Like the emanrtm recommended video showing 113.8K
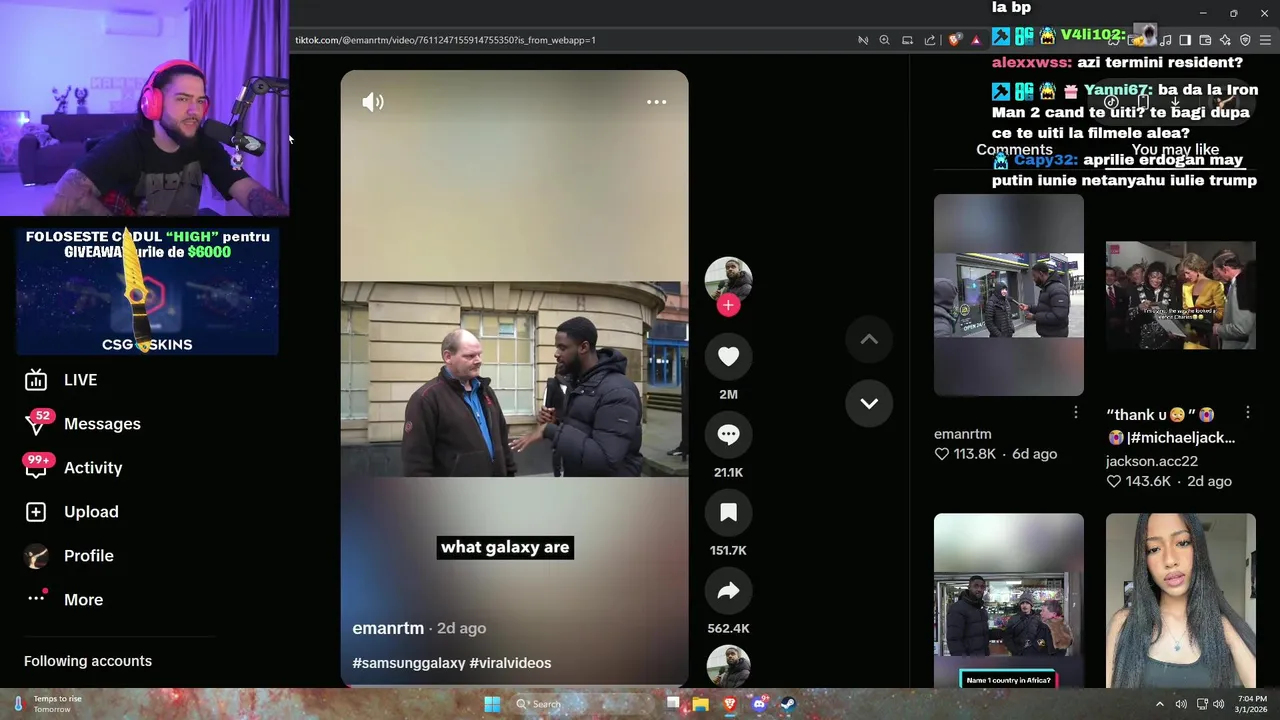 (941, 454)
